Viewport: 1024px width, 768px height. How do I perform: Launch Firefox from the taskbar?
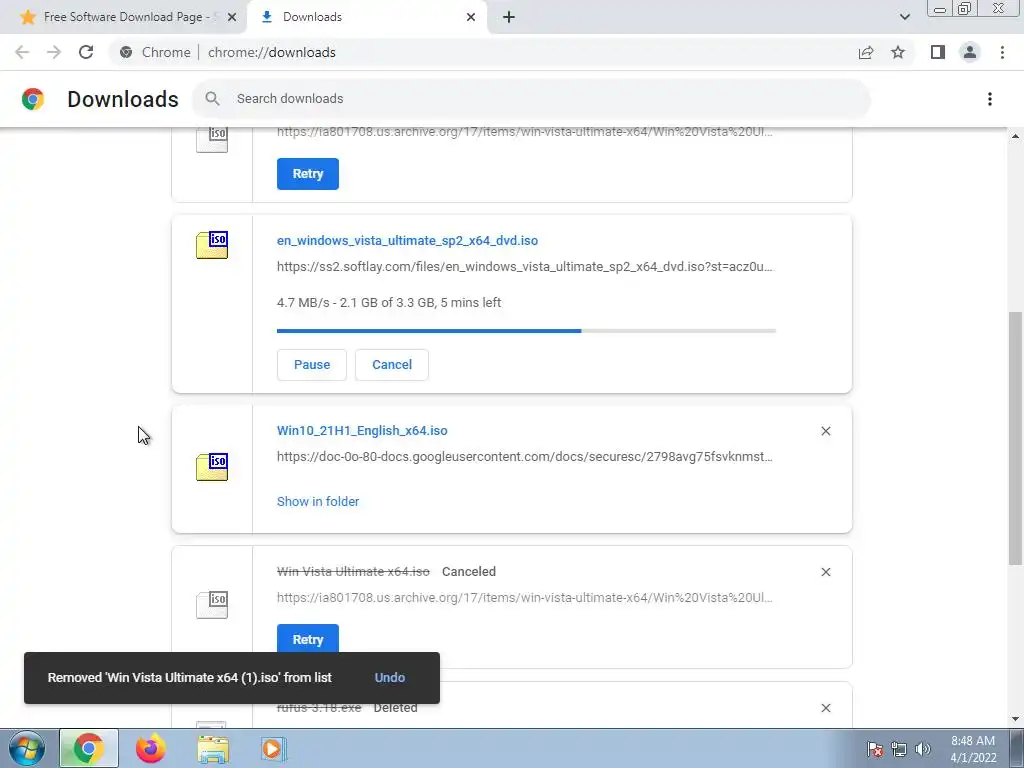coord(150,748)
